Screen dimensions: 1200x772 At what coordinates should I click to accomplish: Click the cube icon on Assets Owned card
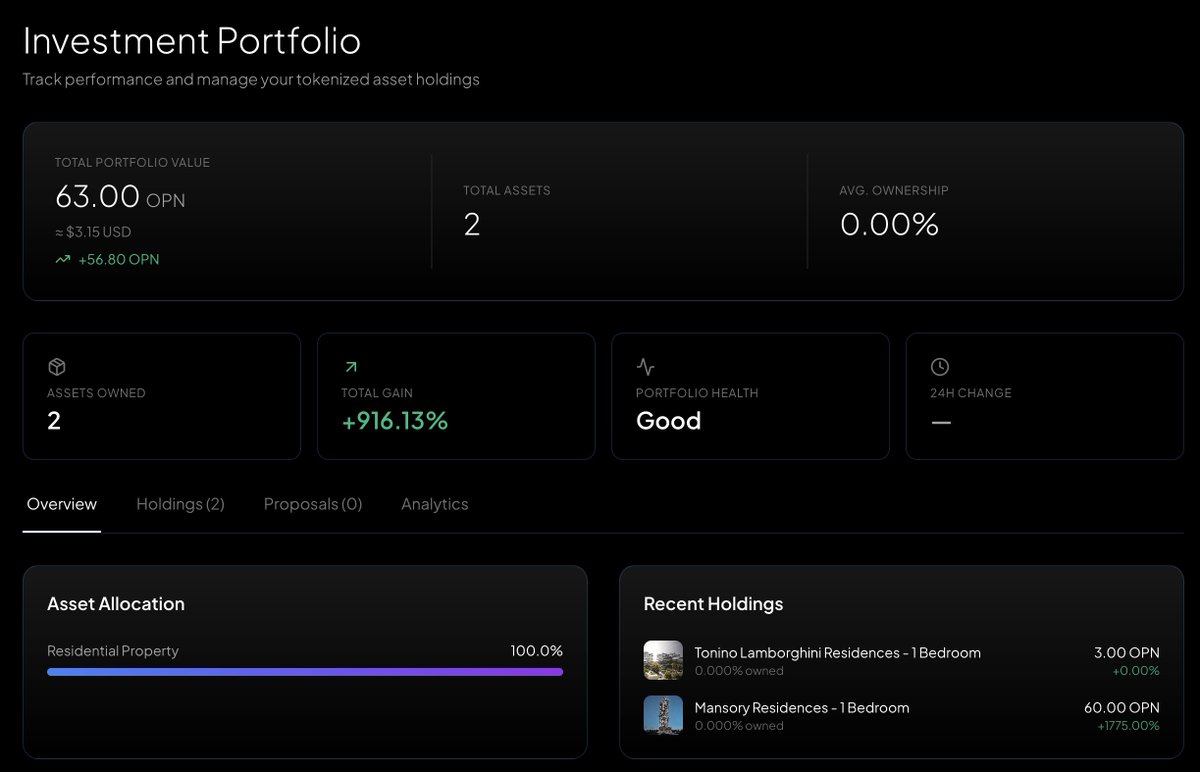57,366
